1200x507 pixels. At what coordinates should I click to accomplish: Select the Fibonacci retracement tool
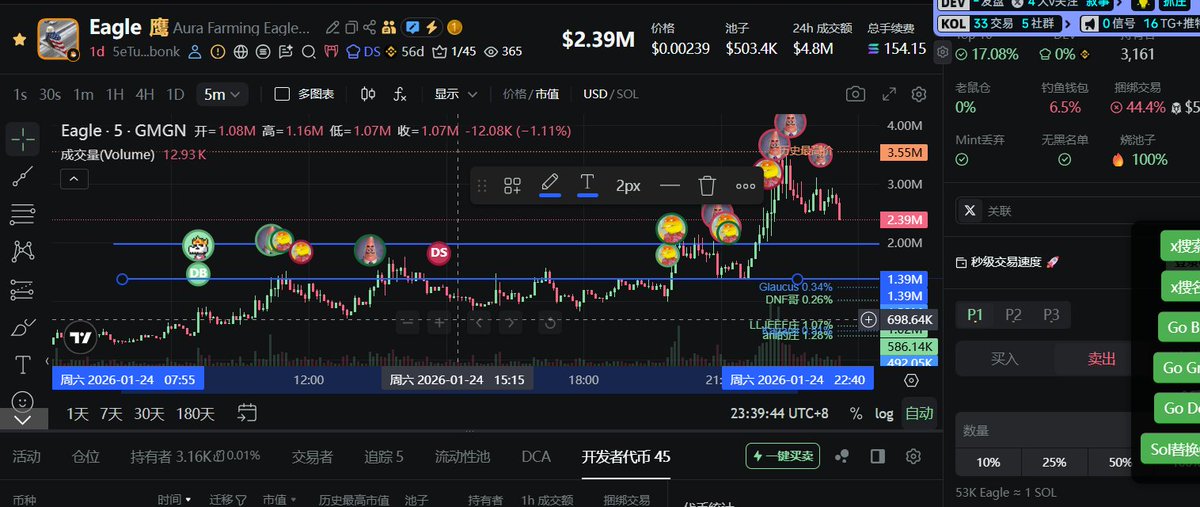[22, 214]
